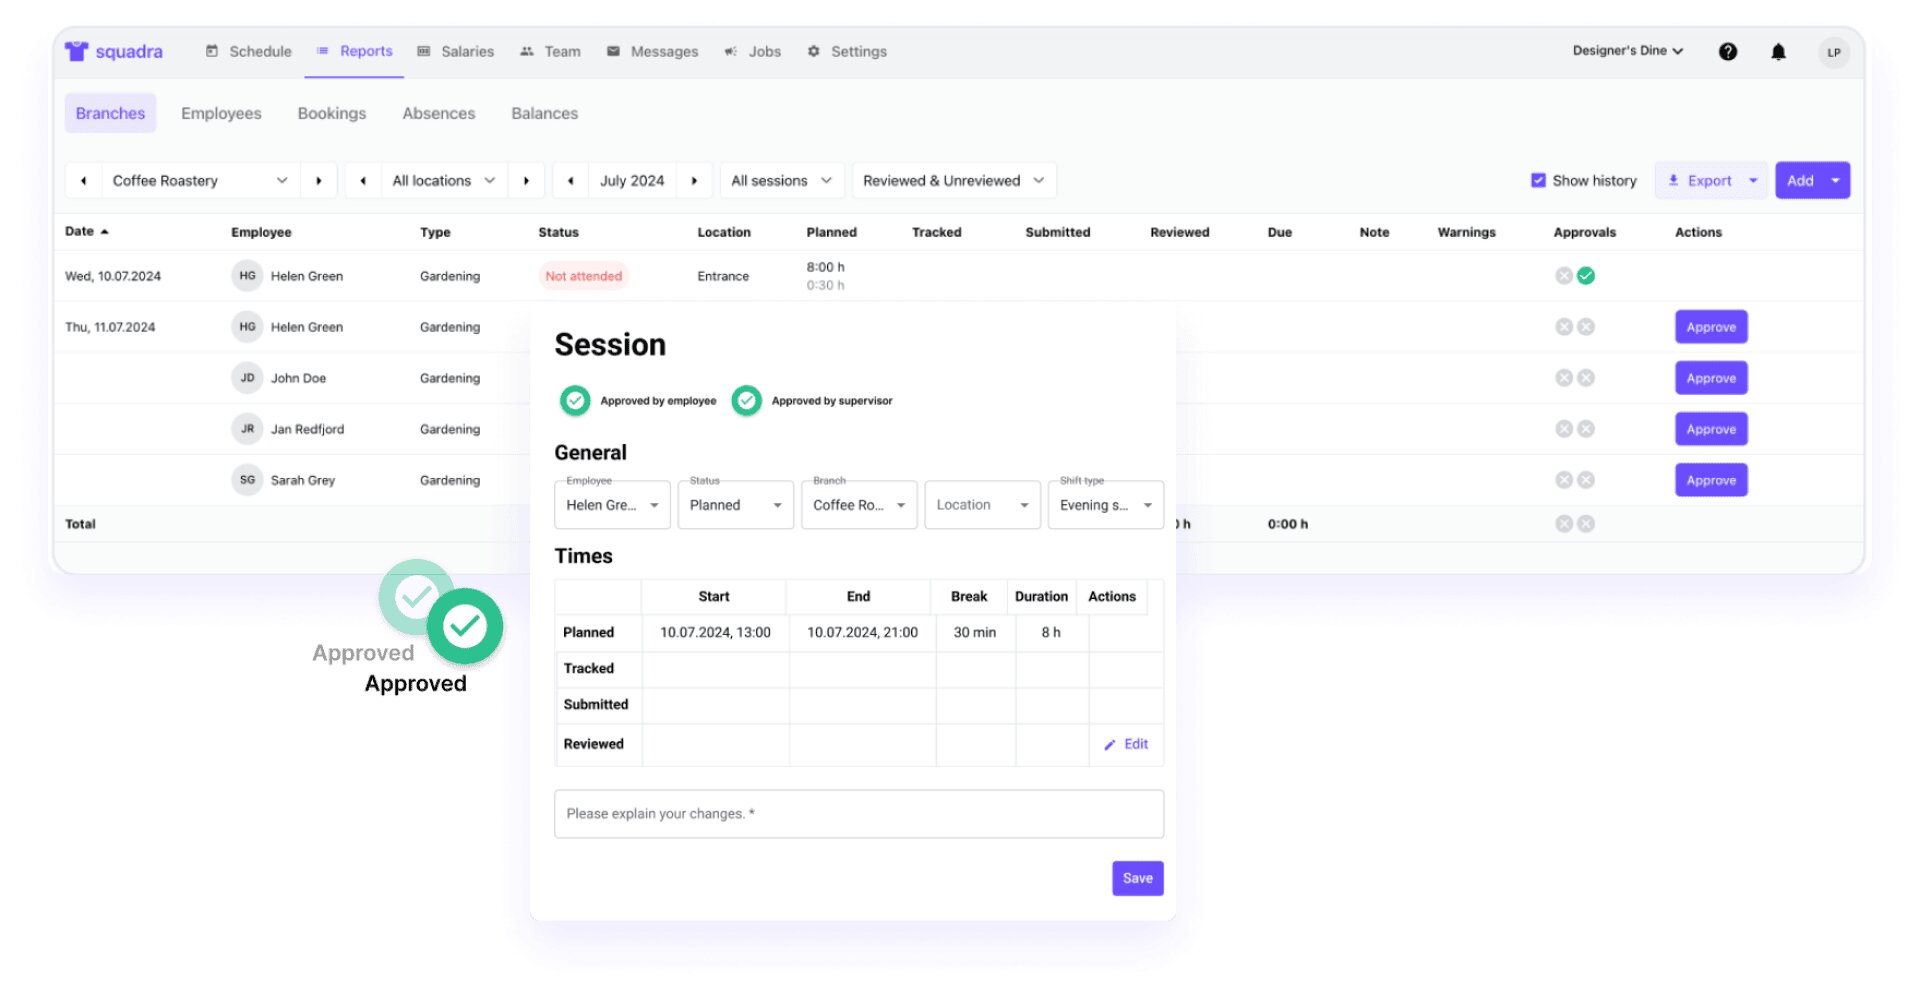
Task: Open the Employee dropdown in Session dialog
Action: pos(613,505)
